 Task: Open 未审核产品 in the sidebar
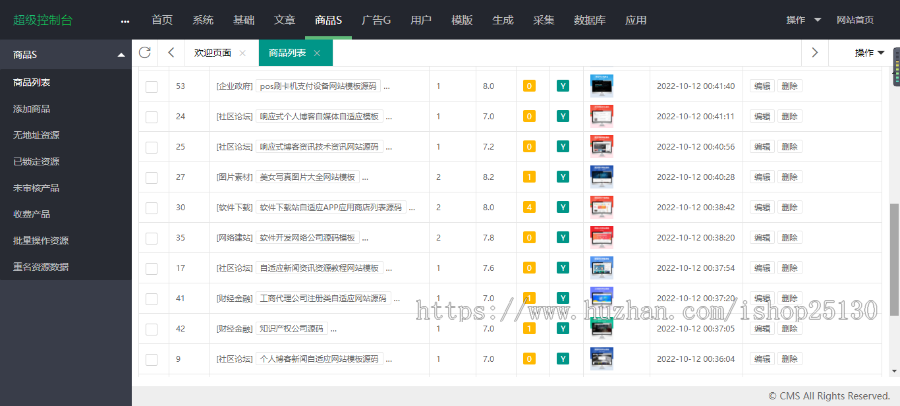tap(36, 188)
